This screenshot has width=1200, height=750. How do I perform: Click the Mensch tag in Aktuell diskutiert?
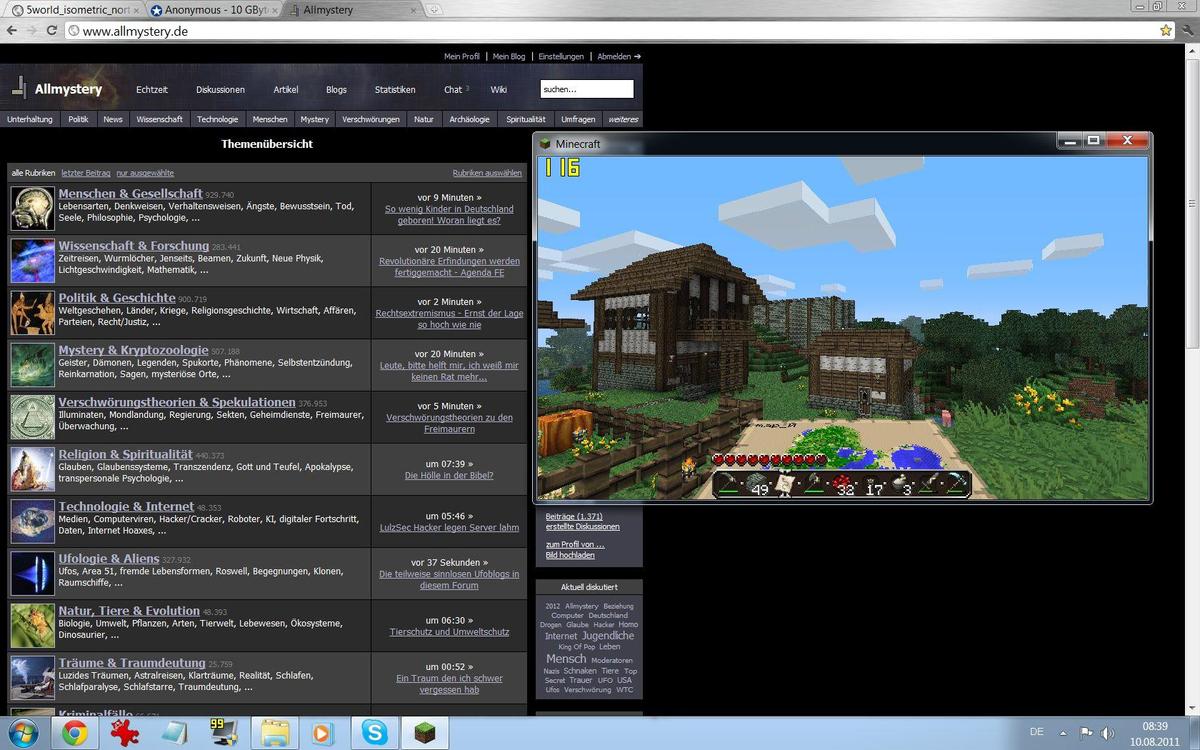[x=566, y=659]
